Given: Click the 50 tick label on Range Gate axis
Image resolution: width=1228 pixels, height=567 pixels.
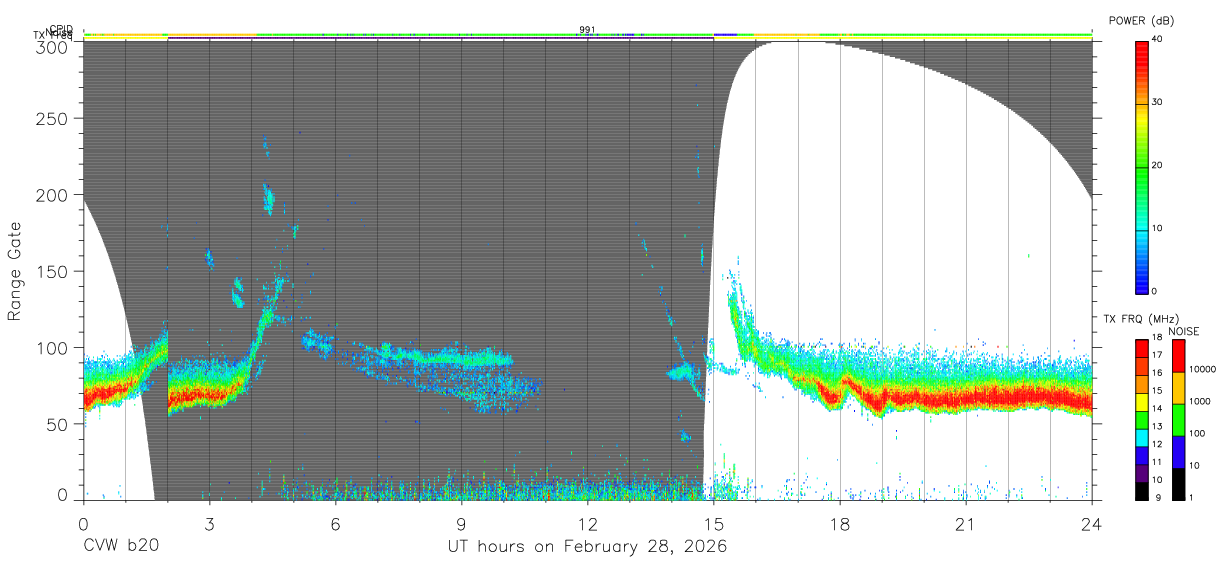Looking at the screenshot, I should pos(58,423).
